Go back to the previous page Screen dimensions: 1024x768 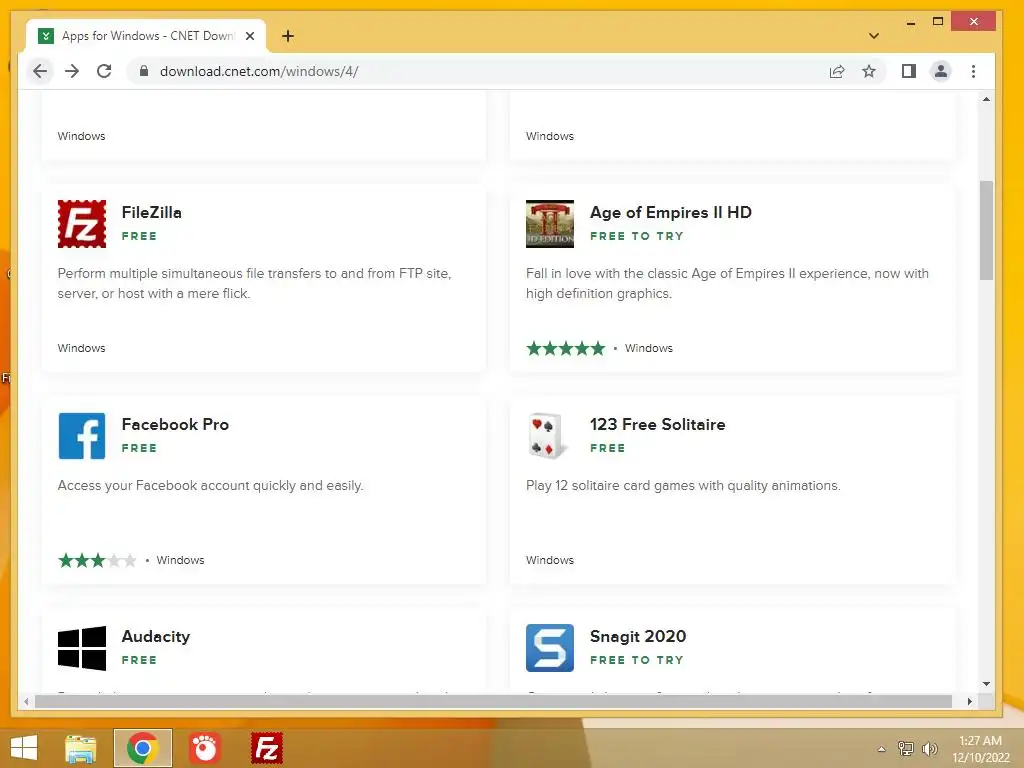tap(40, 71)
